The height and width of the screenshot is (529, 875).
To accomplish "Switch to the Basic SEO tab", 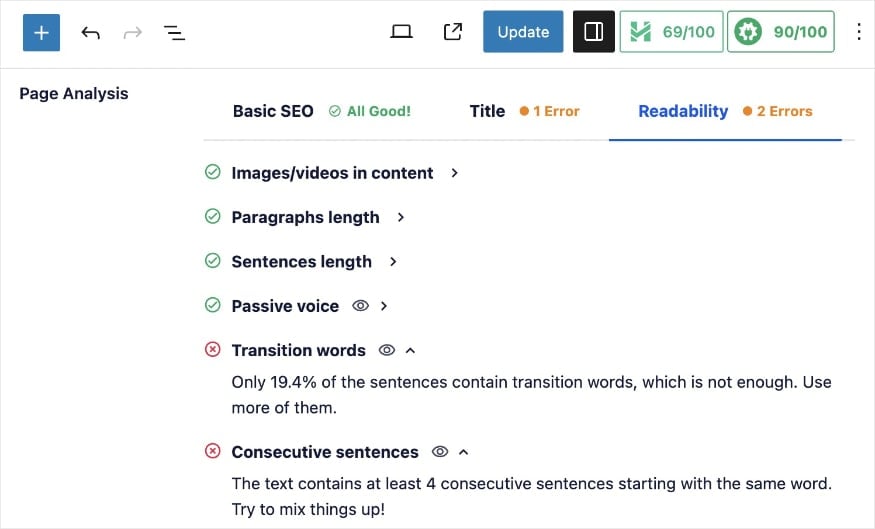I will pos(322,111).
